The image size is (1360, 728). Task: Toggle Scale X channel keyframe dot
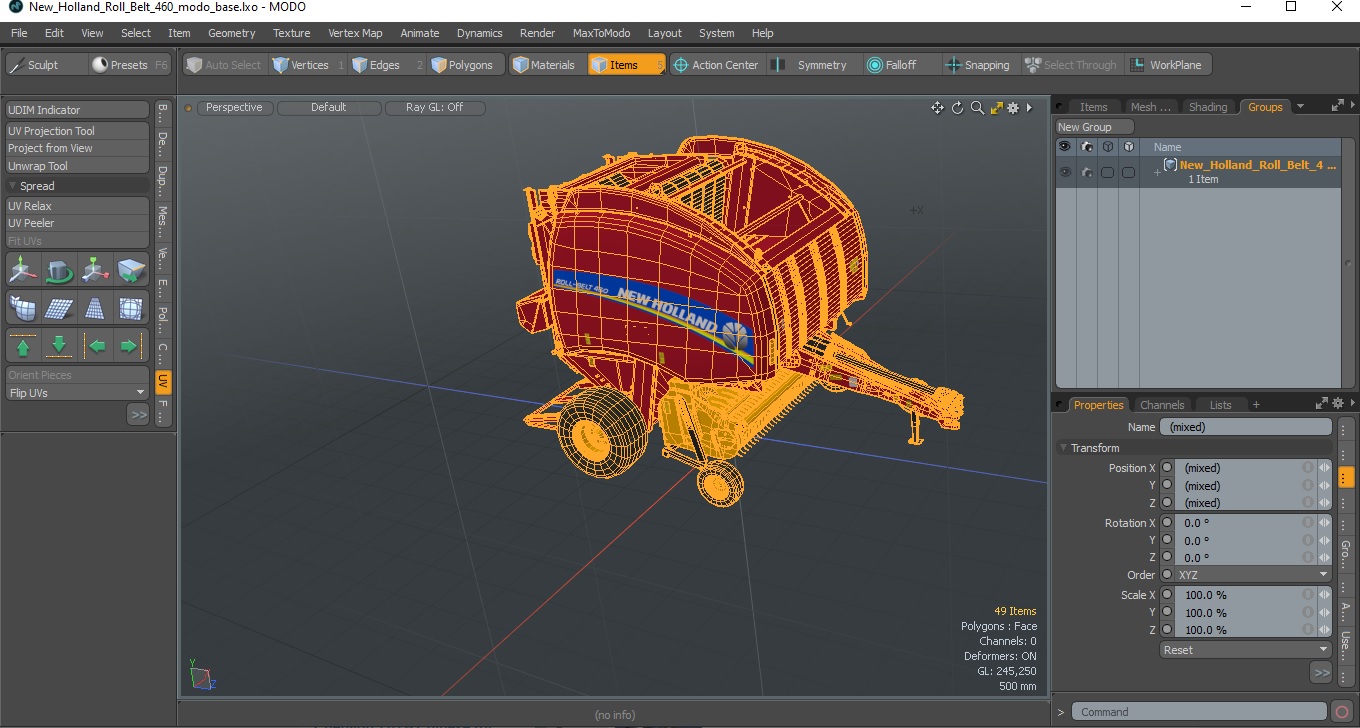pos(1167,595)
